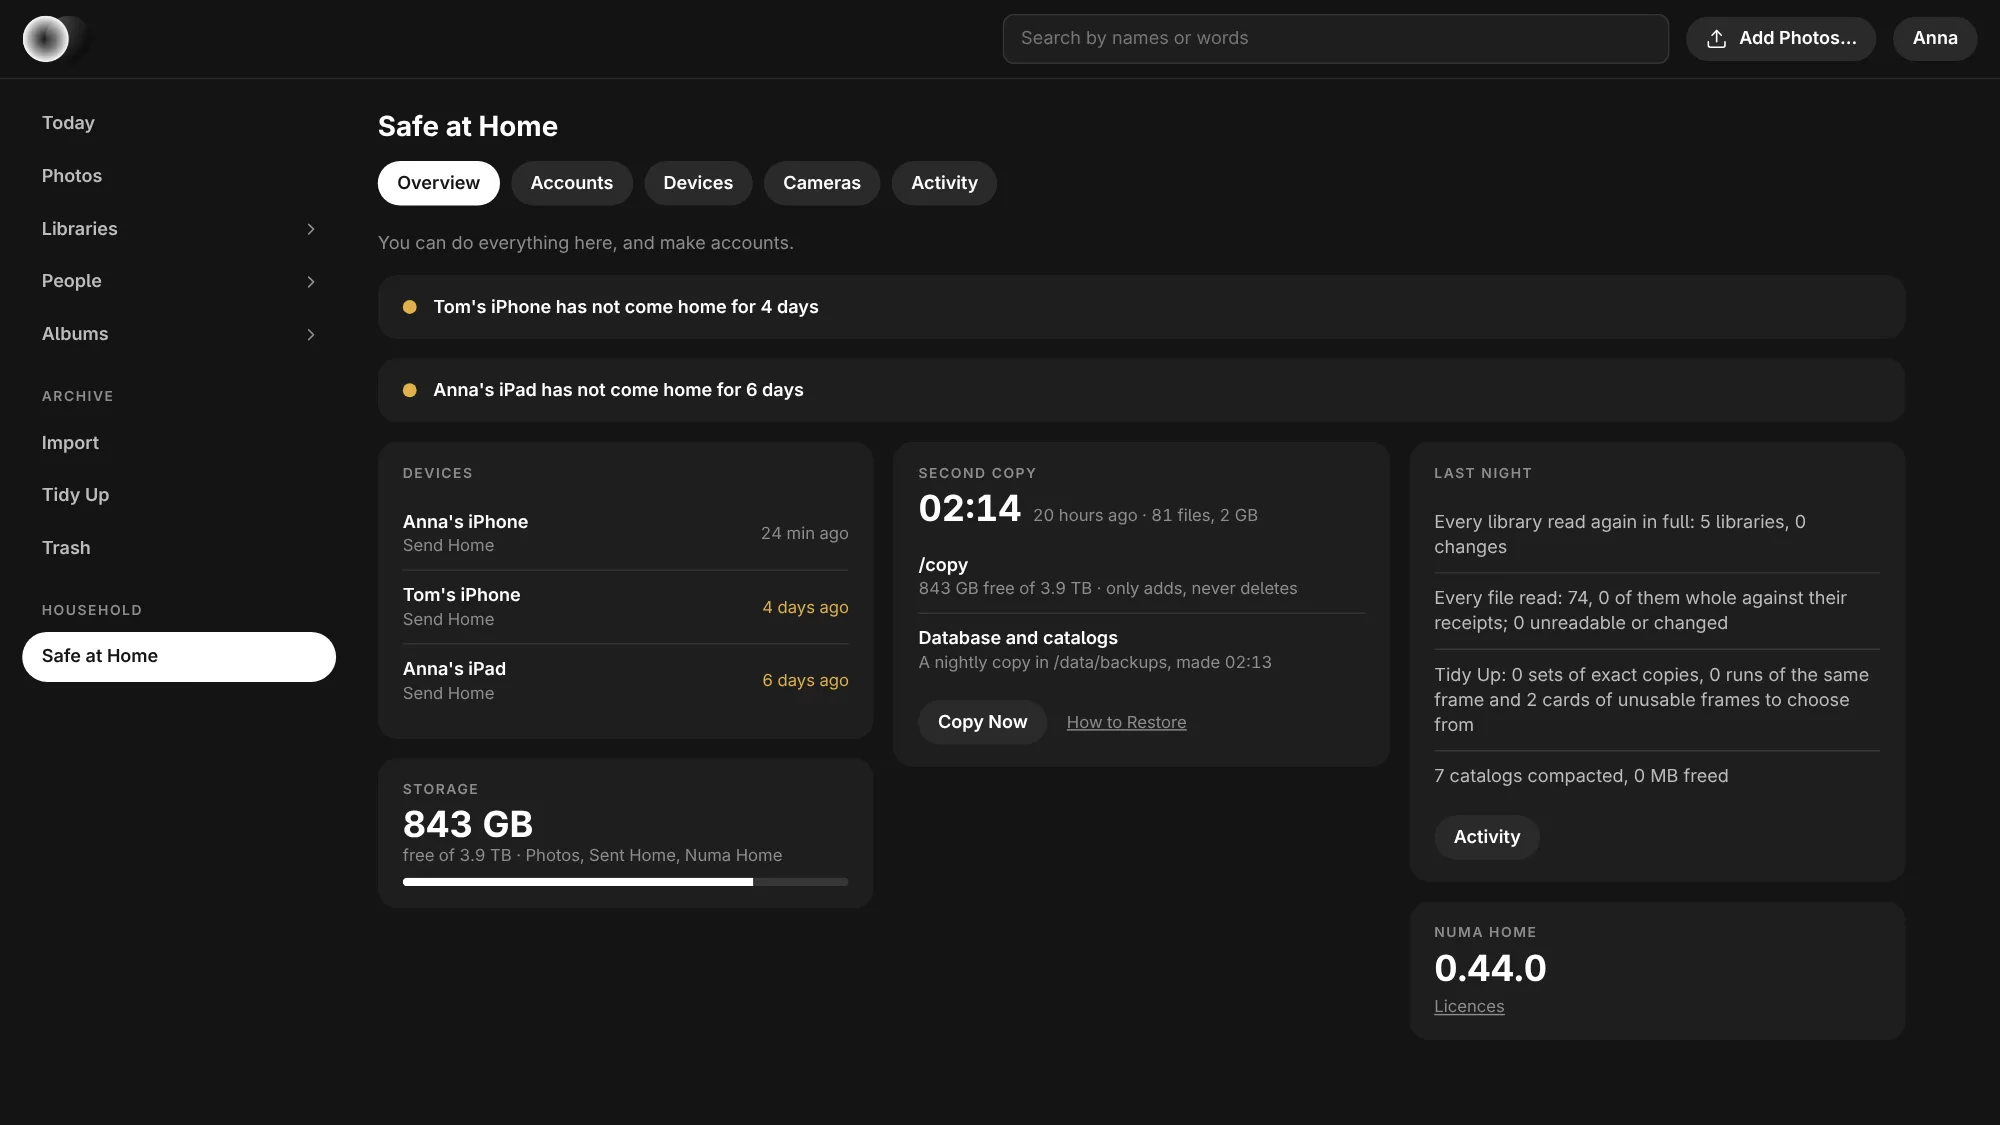The image size is (2000, 1125).
Task: Switch to the Overview tab
Action: click(438, 183)
